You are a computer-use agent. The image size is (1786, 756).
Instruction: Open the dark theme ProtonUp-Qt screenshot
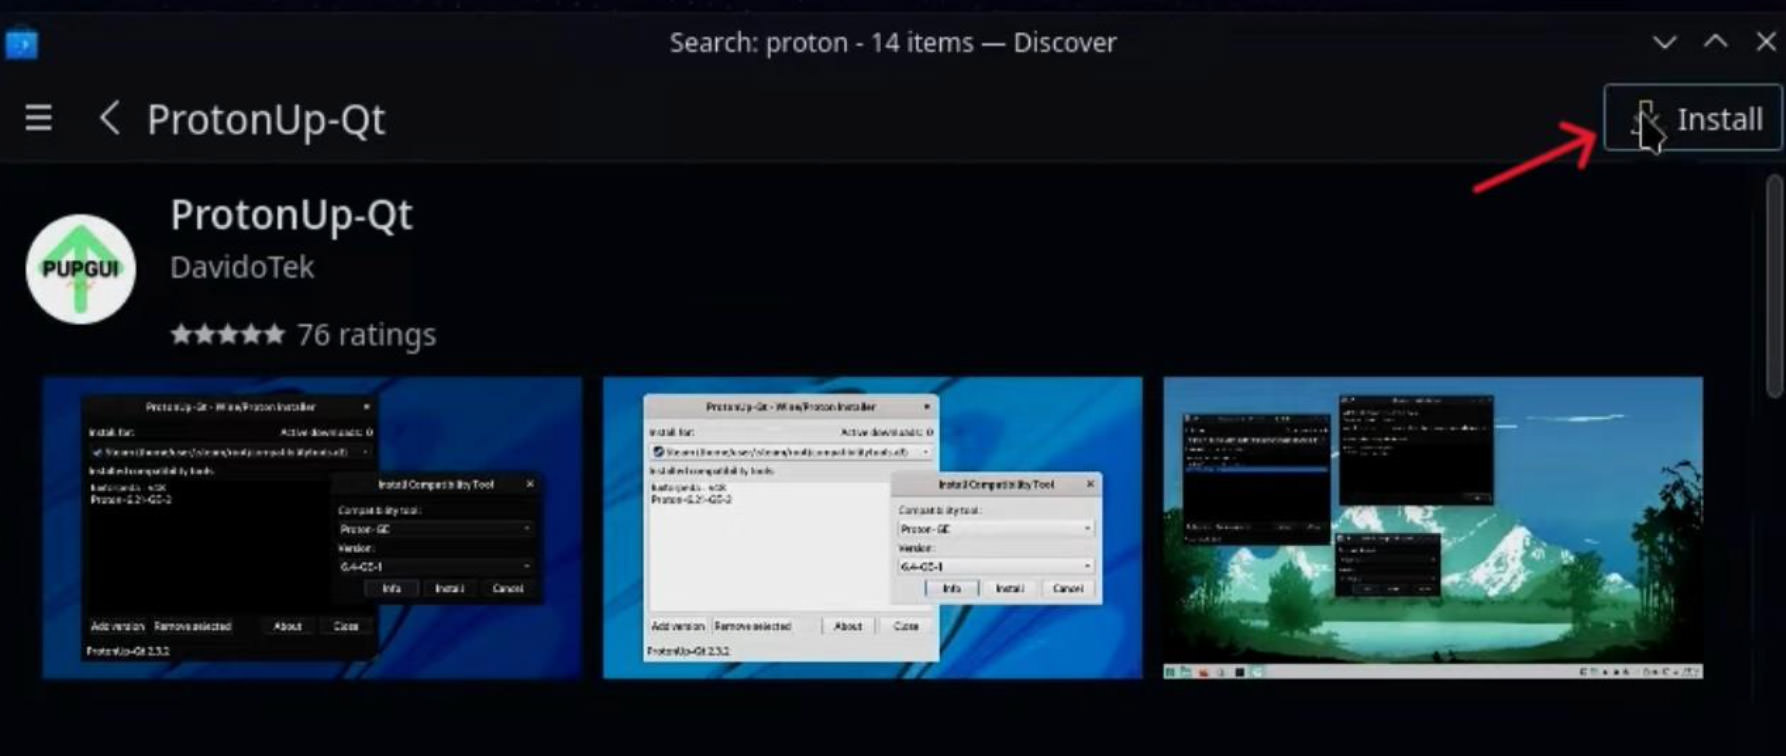(x=312, y=528)
